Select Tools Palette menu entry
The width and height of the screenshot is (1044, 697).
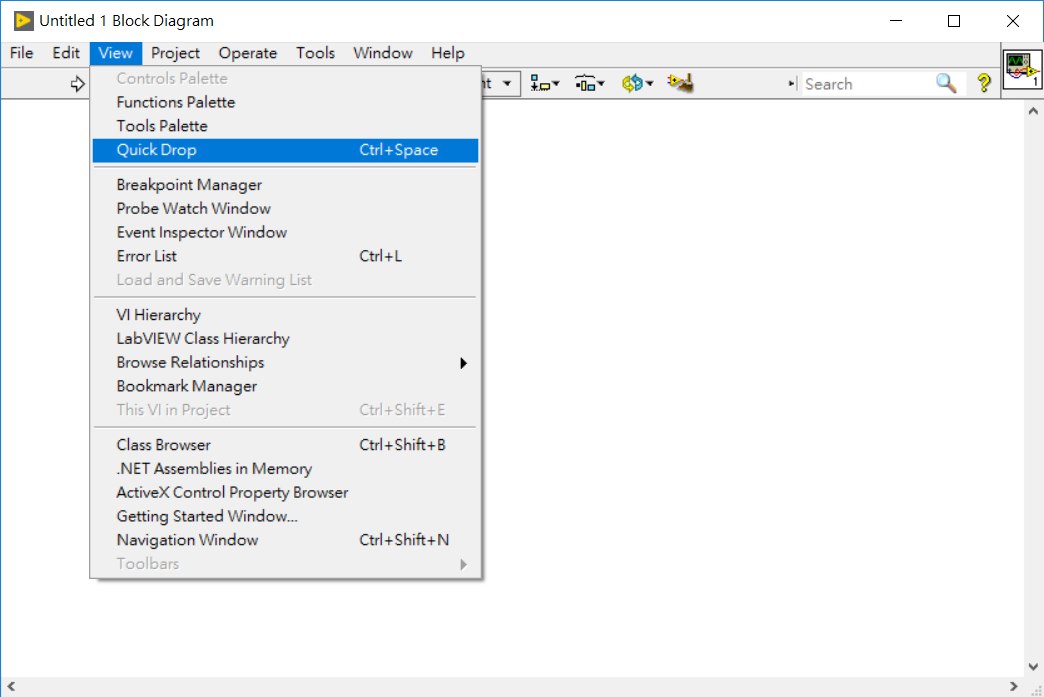pos(285,126)
